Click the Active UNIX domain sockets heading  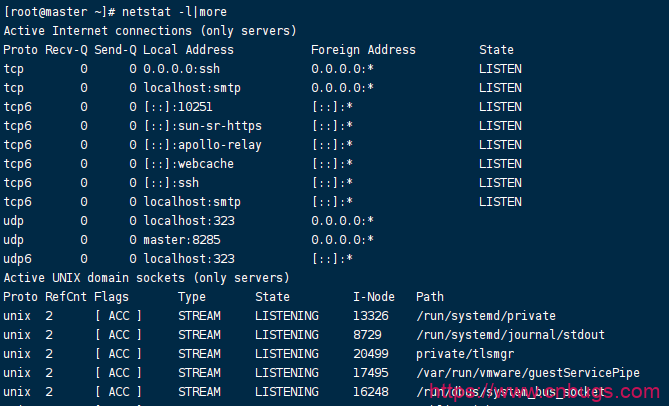coord(146,277)
